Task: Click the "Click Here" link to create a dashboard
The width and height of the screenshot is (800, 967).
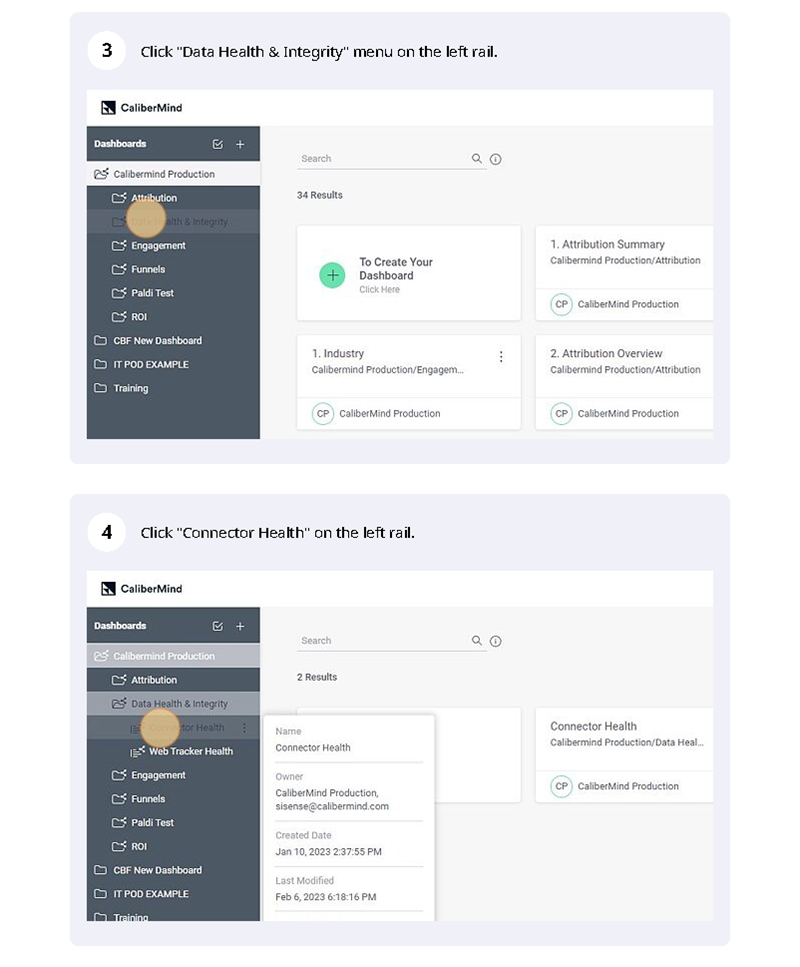Action: tap(379, 289)
